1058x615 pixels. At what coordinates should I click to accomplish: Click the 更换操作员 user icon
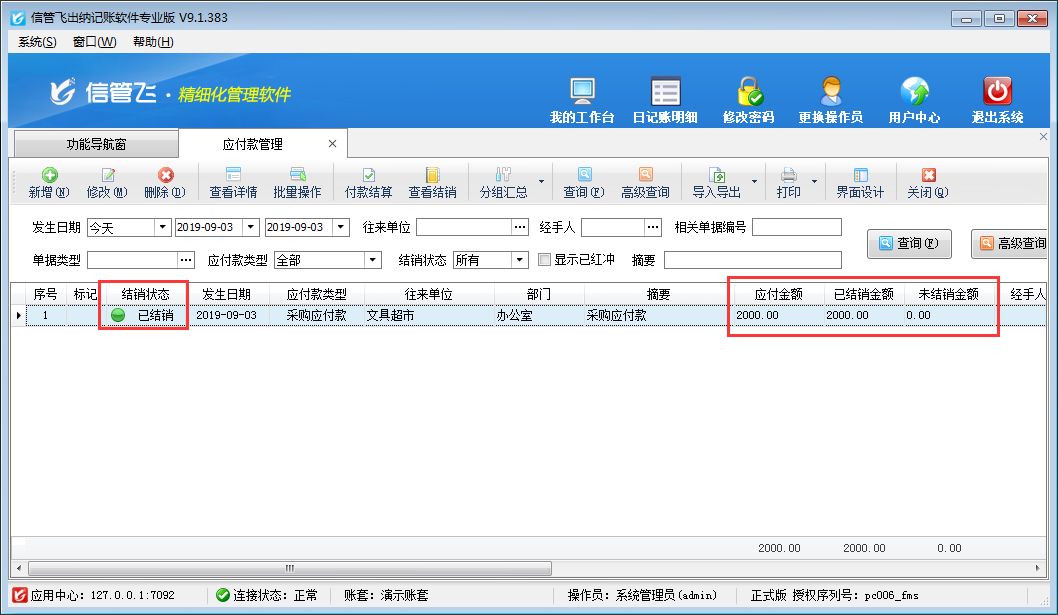click(830, 93)
